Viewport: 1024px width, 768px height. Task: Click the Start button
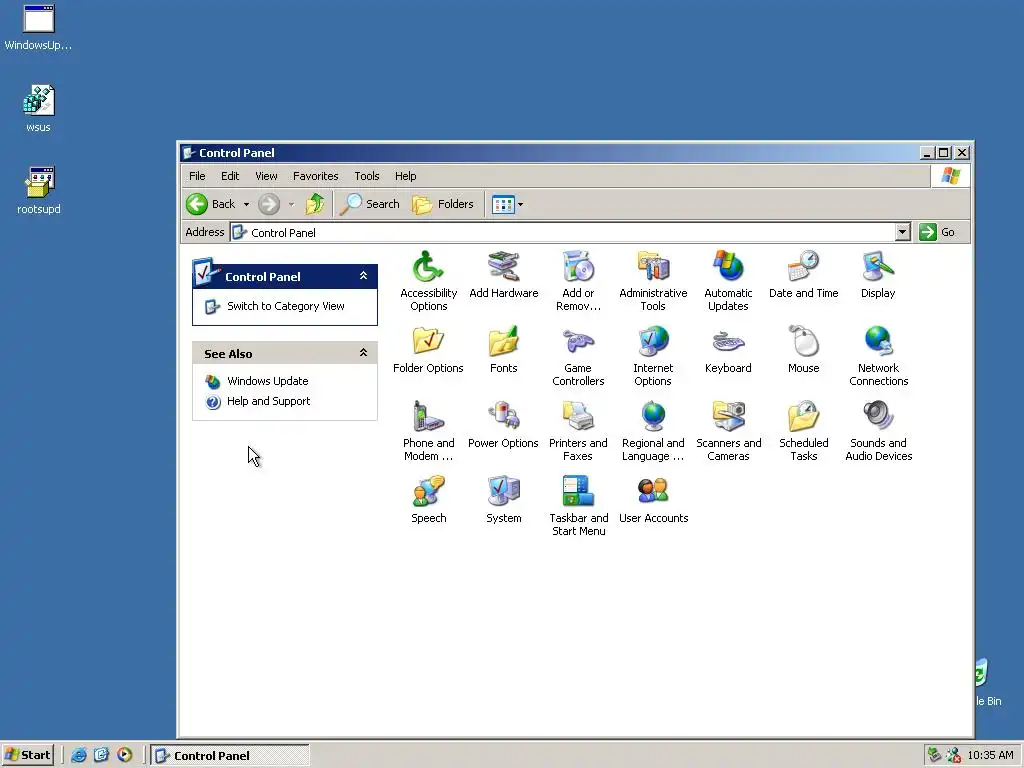tap(27, 755)
